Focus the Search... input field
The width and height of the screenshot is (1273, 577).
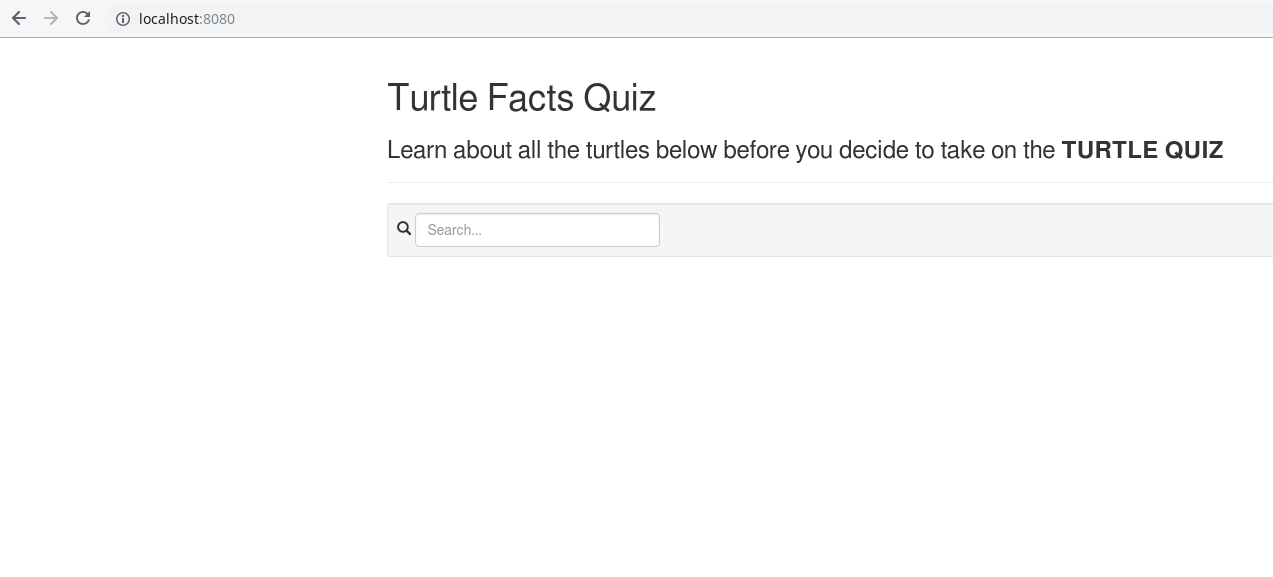tap(537, 230)
